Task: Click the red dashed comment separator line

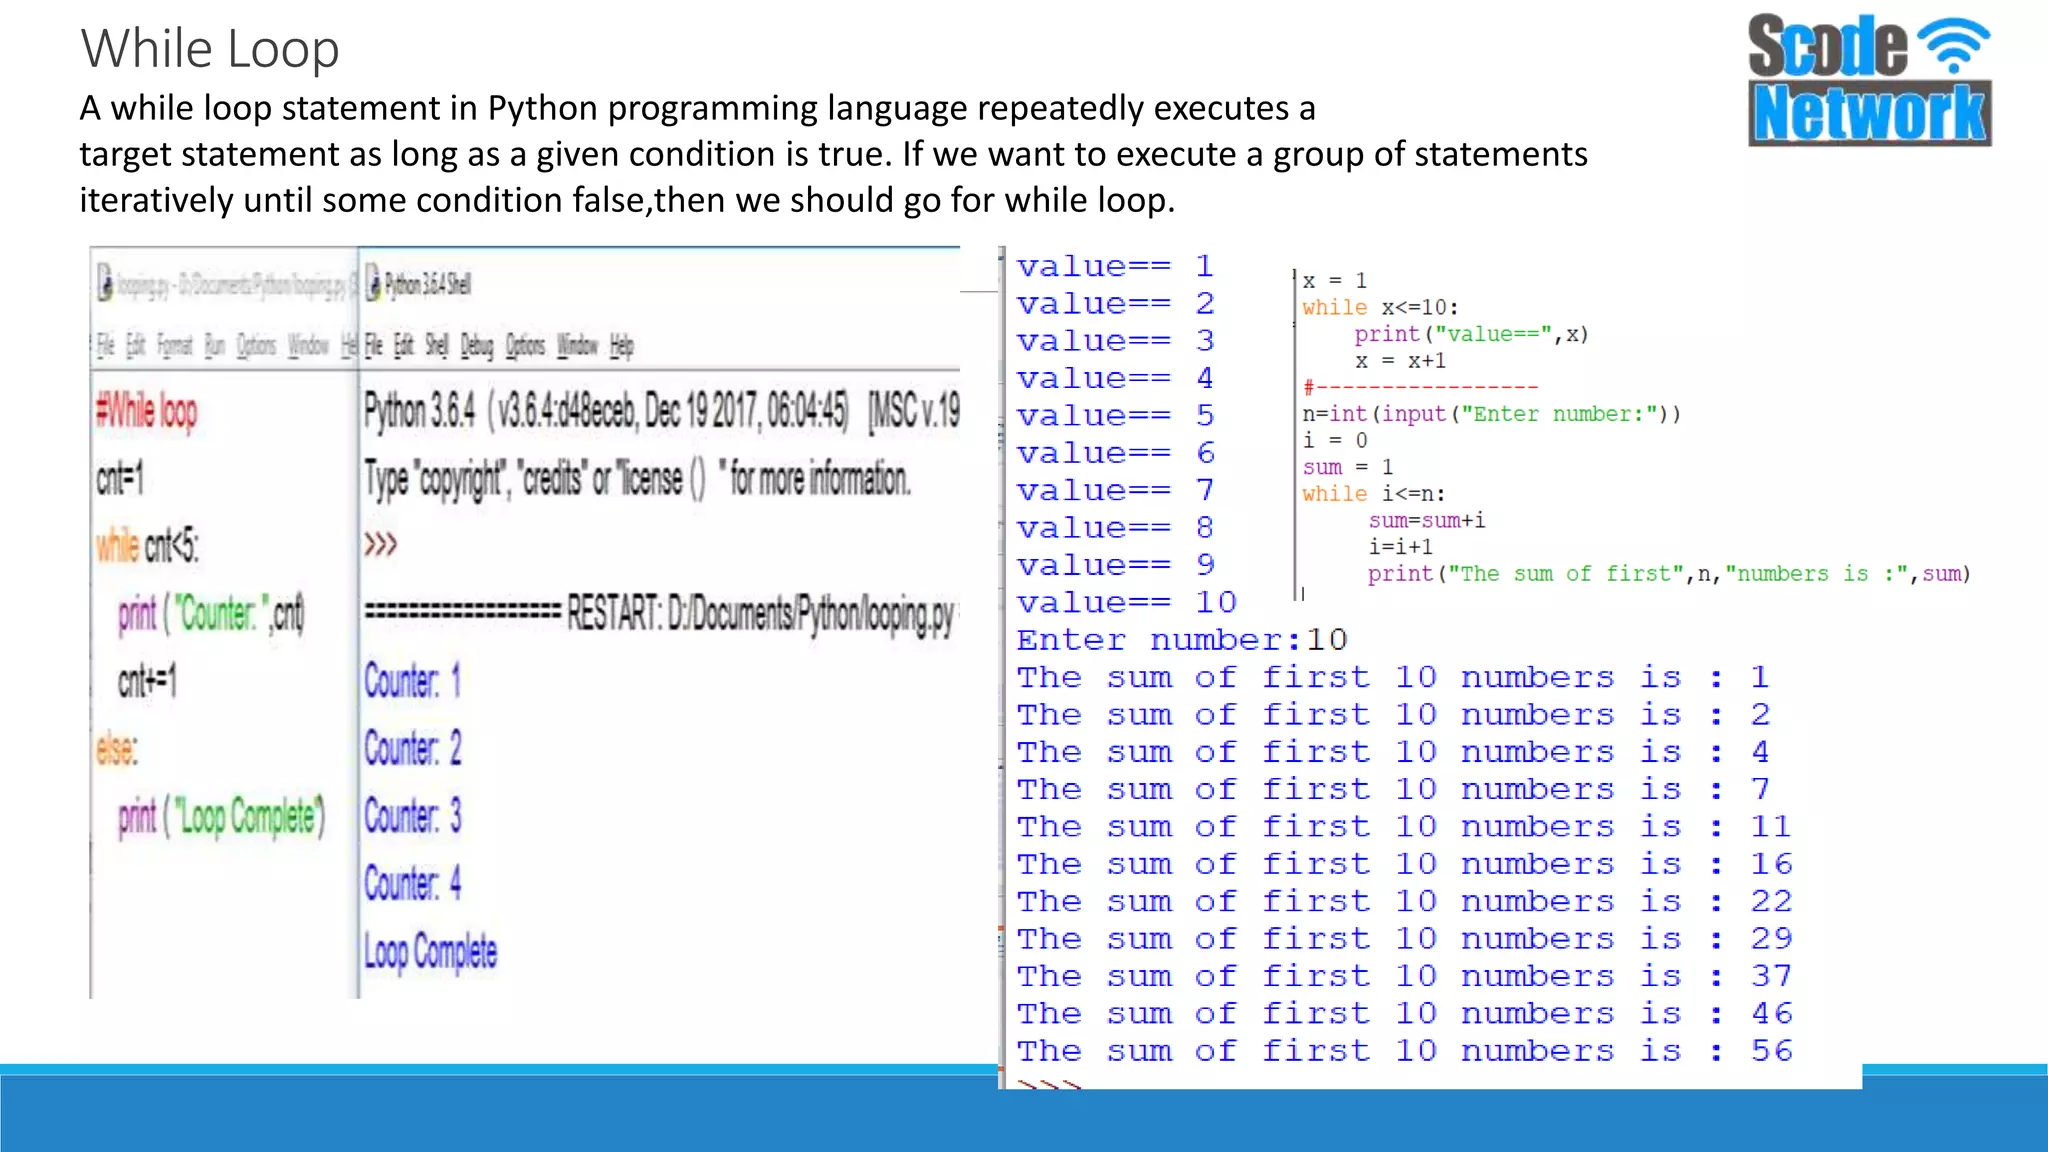Action: 1420,387
